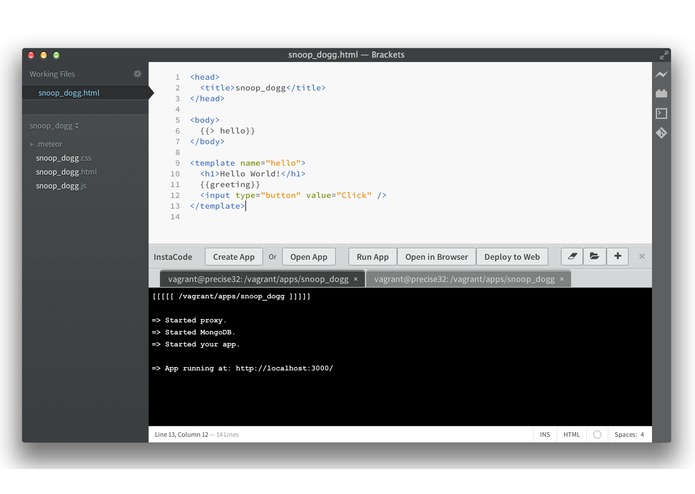Expand the .meteor folder
This screenshot has height=494, width=695.
[x=32, y=144]
